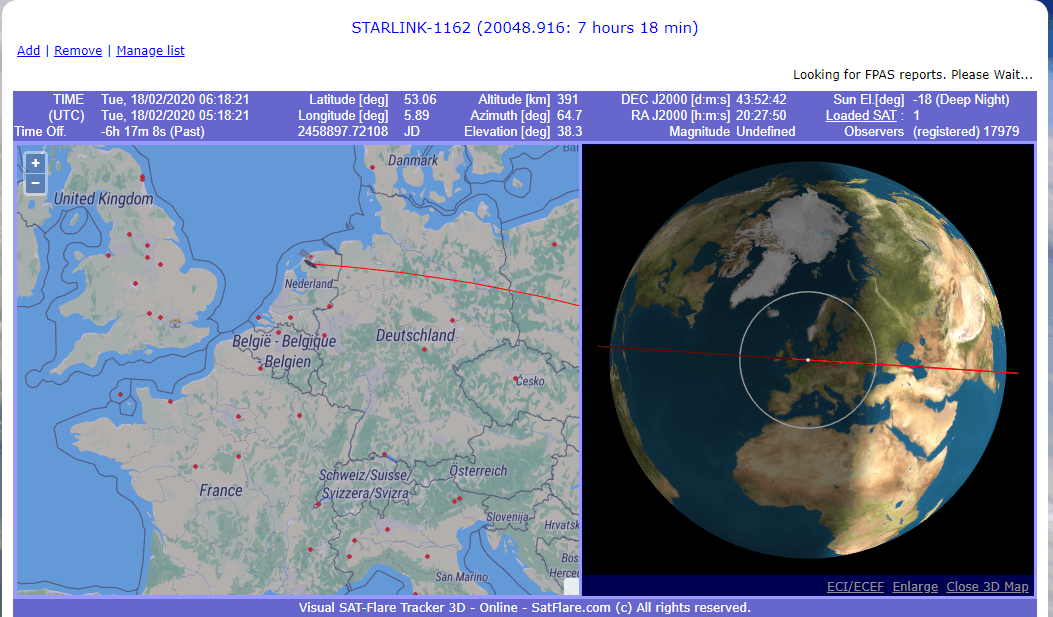
Task: Click the home observer marker near London
Action: tap(175, 323)
